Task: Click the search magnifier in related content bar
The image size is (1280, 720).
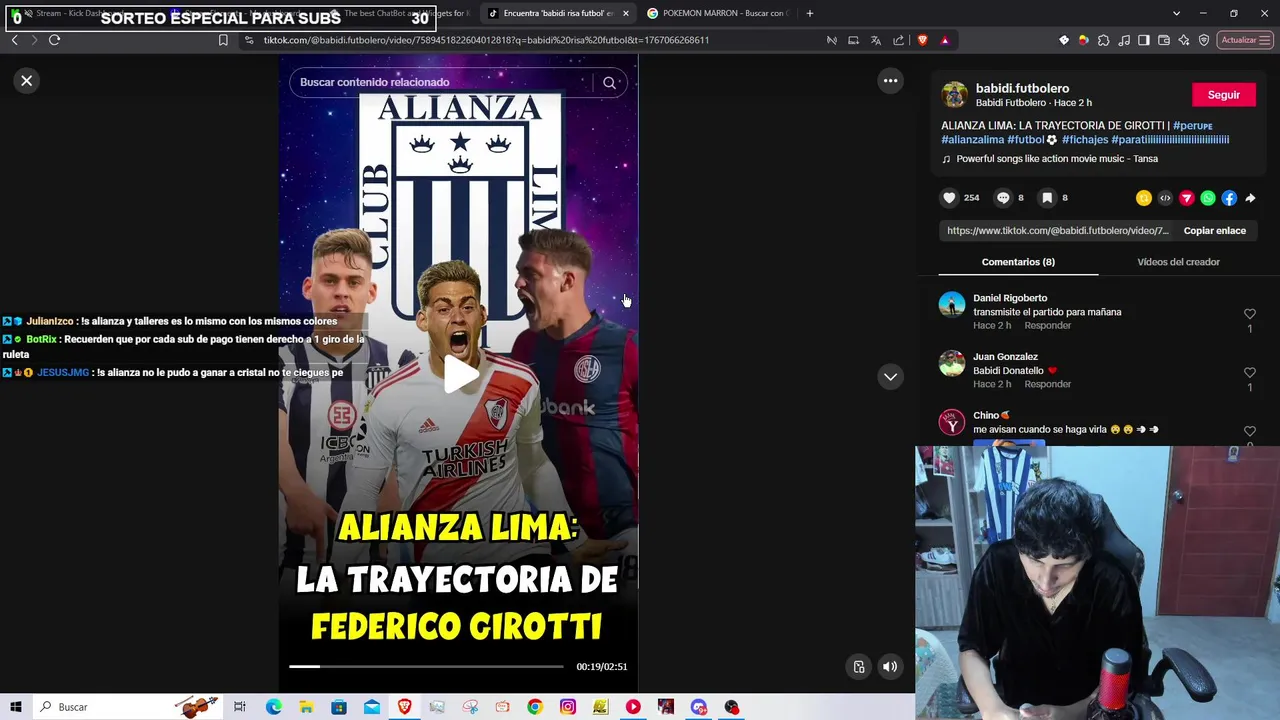Action: click(x=609, y=82)
